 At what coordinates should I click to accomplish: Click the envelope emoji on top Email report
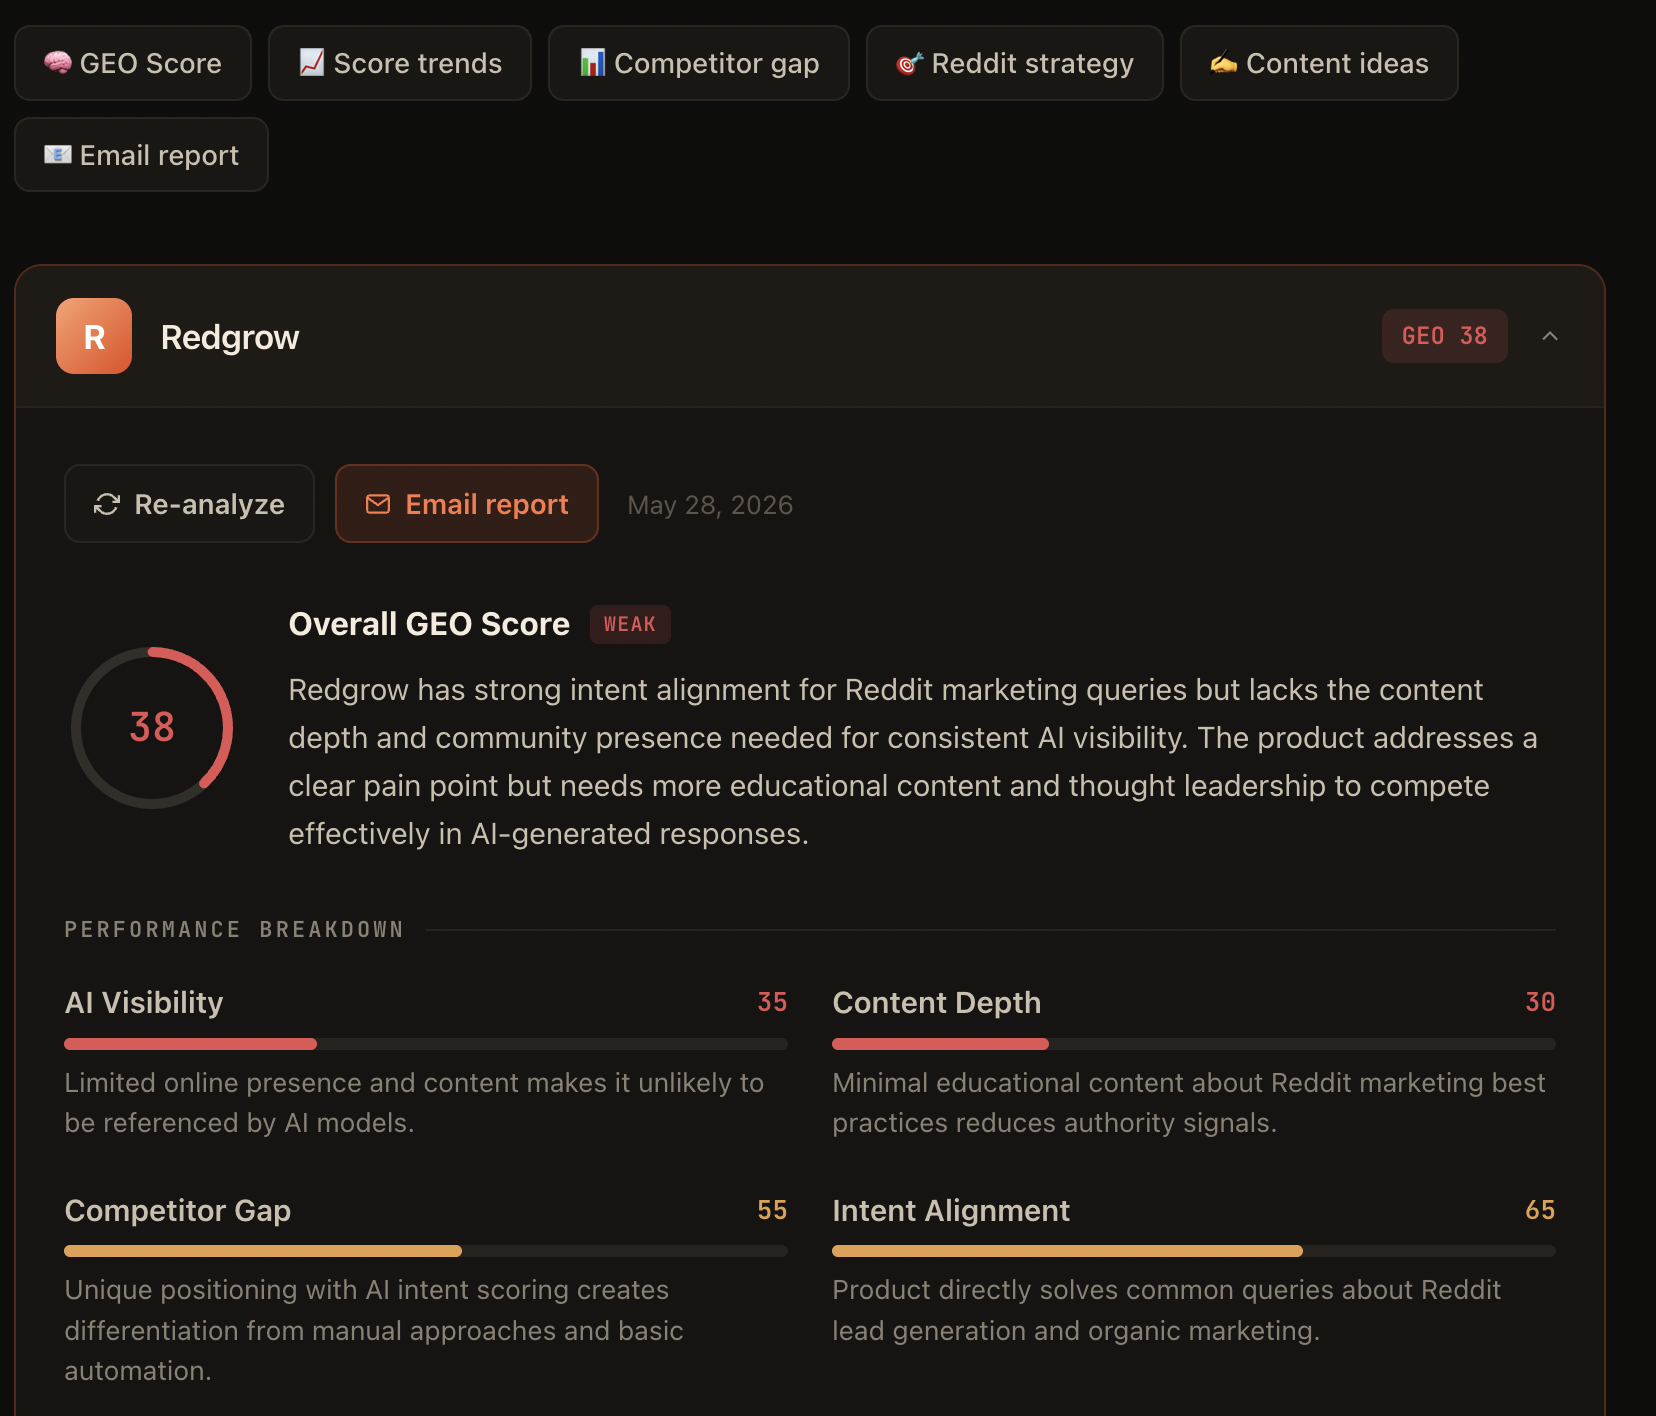coord(58,154)
